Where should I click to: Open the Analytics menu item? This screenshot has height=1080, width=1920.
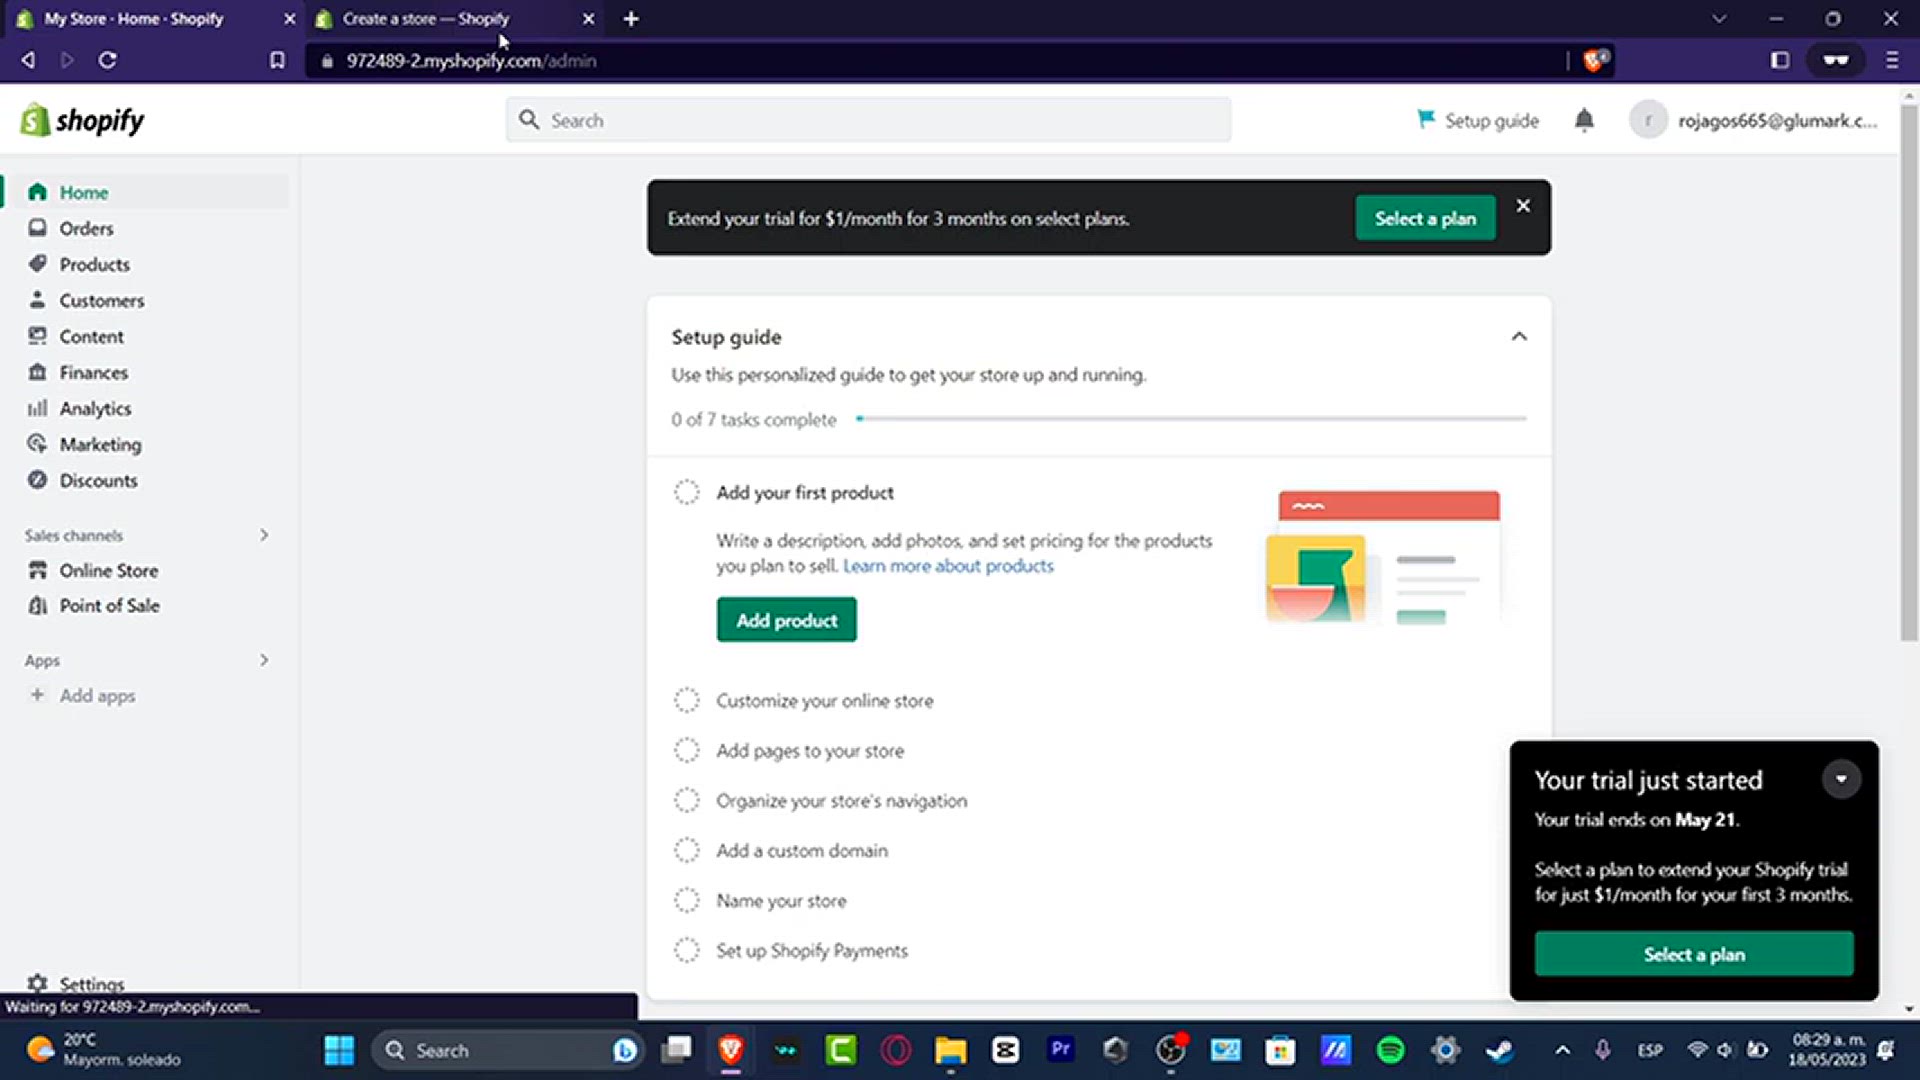point(145,408)
